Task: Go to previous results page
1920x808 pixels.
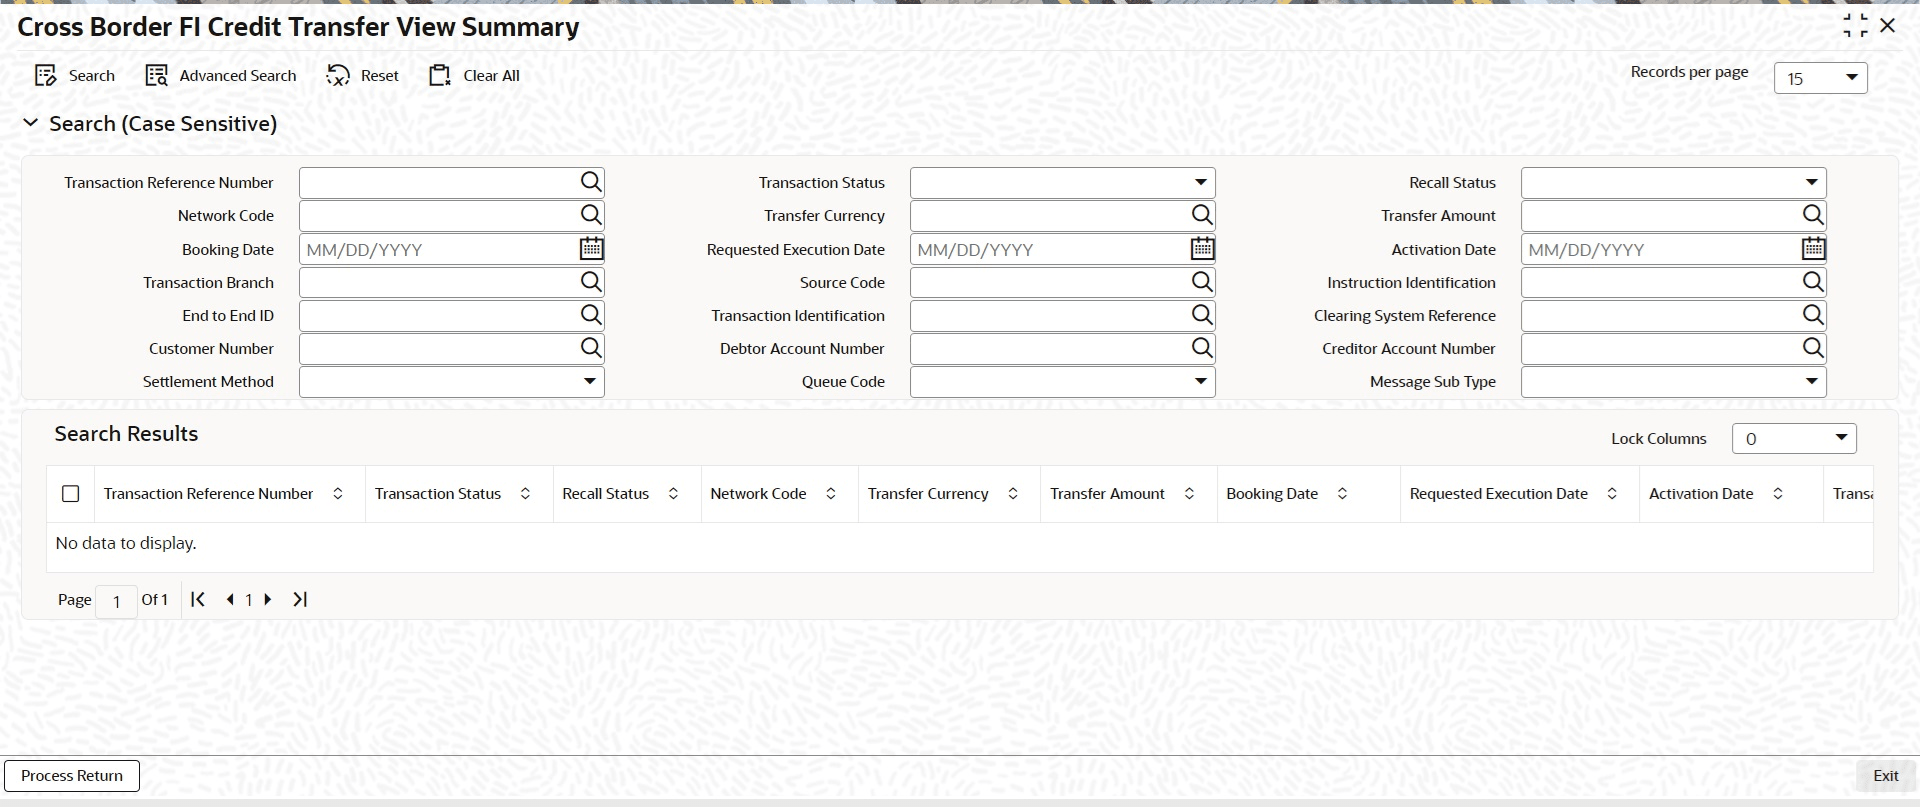Action: 231,599
